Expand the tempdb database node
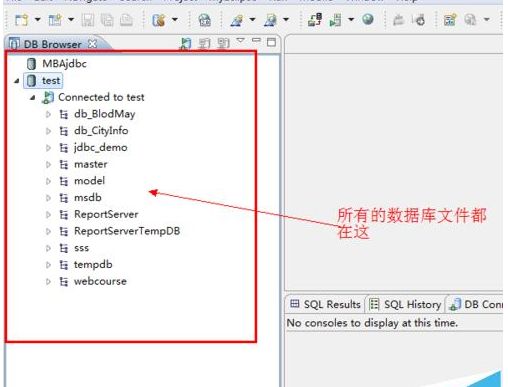 (x=48, y=265)
